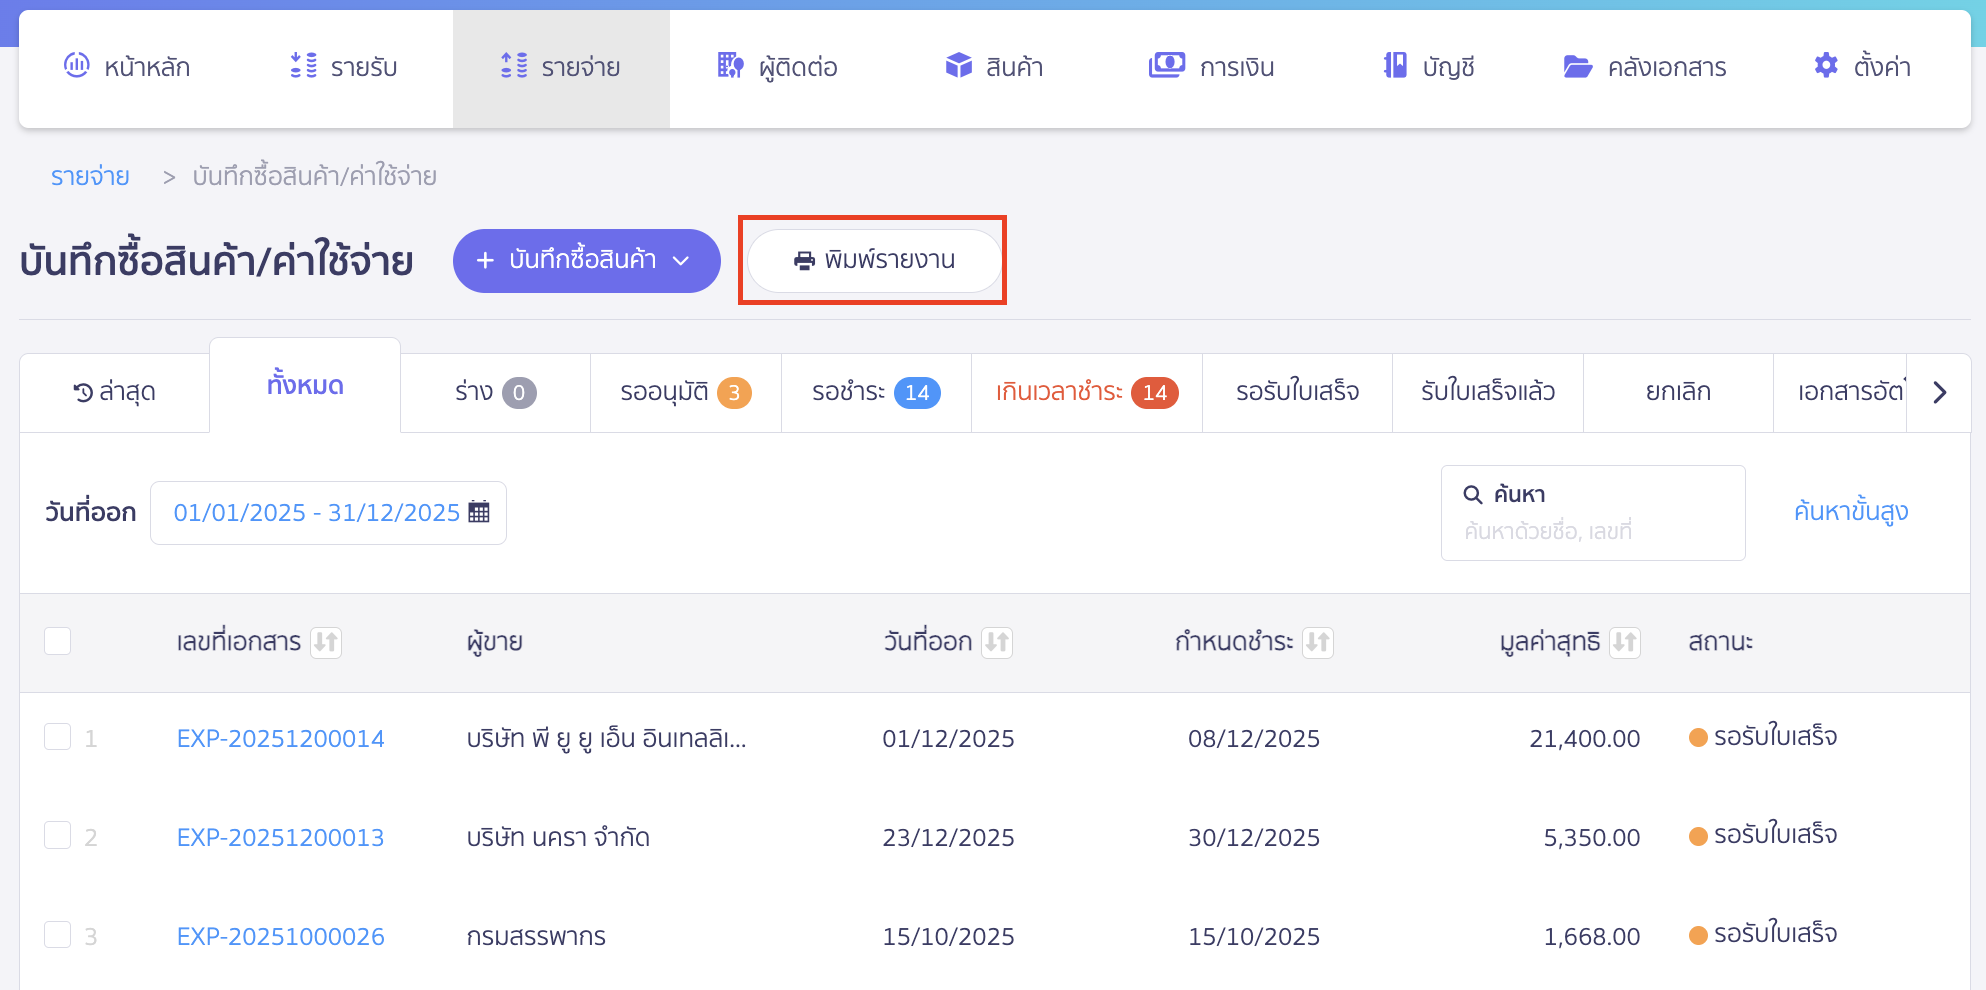1986x990 pixels.
Task: Check the select-all checkbox in the table header
Action: 57,641
